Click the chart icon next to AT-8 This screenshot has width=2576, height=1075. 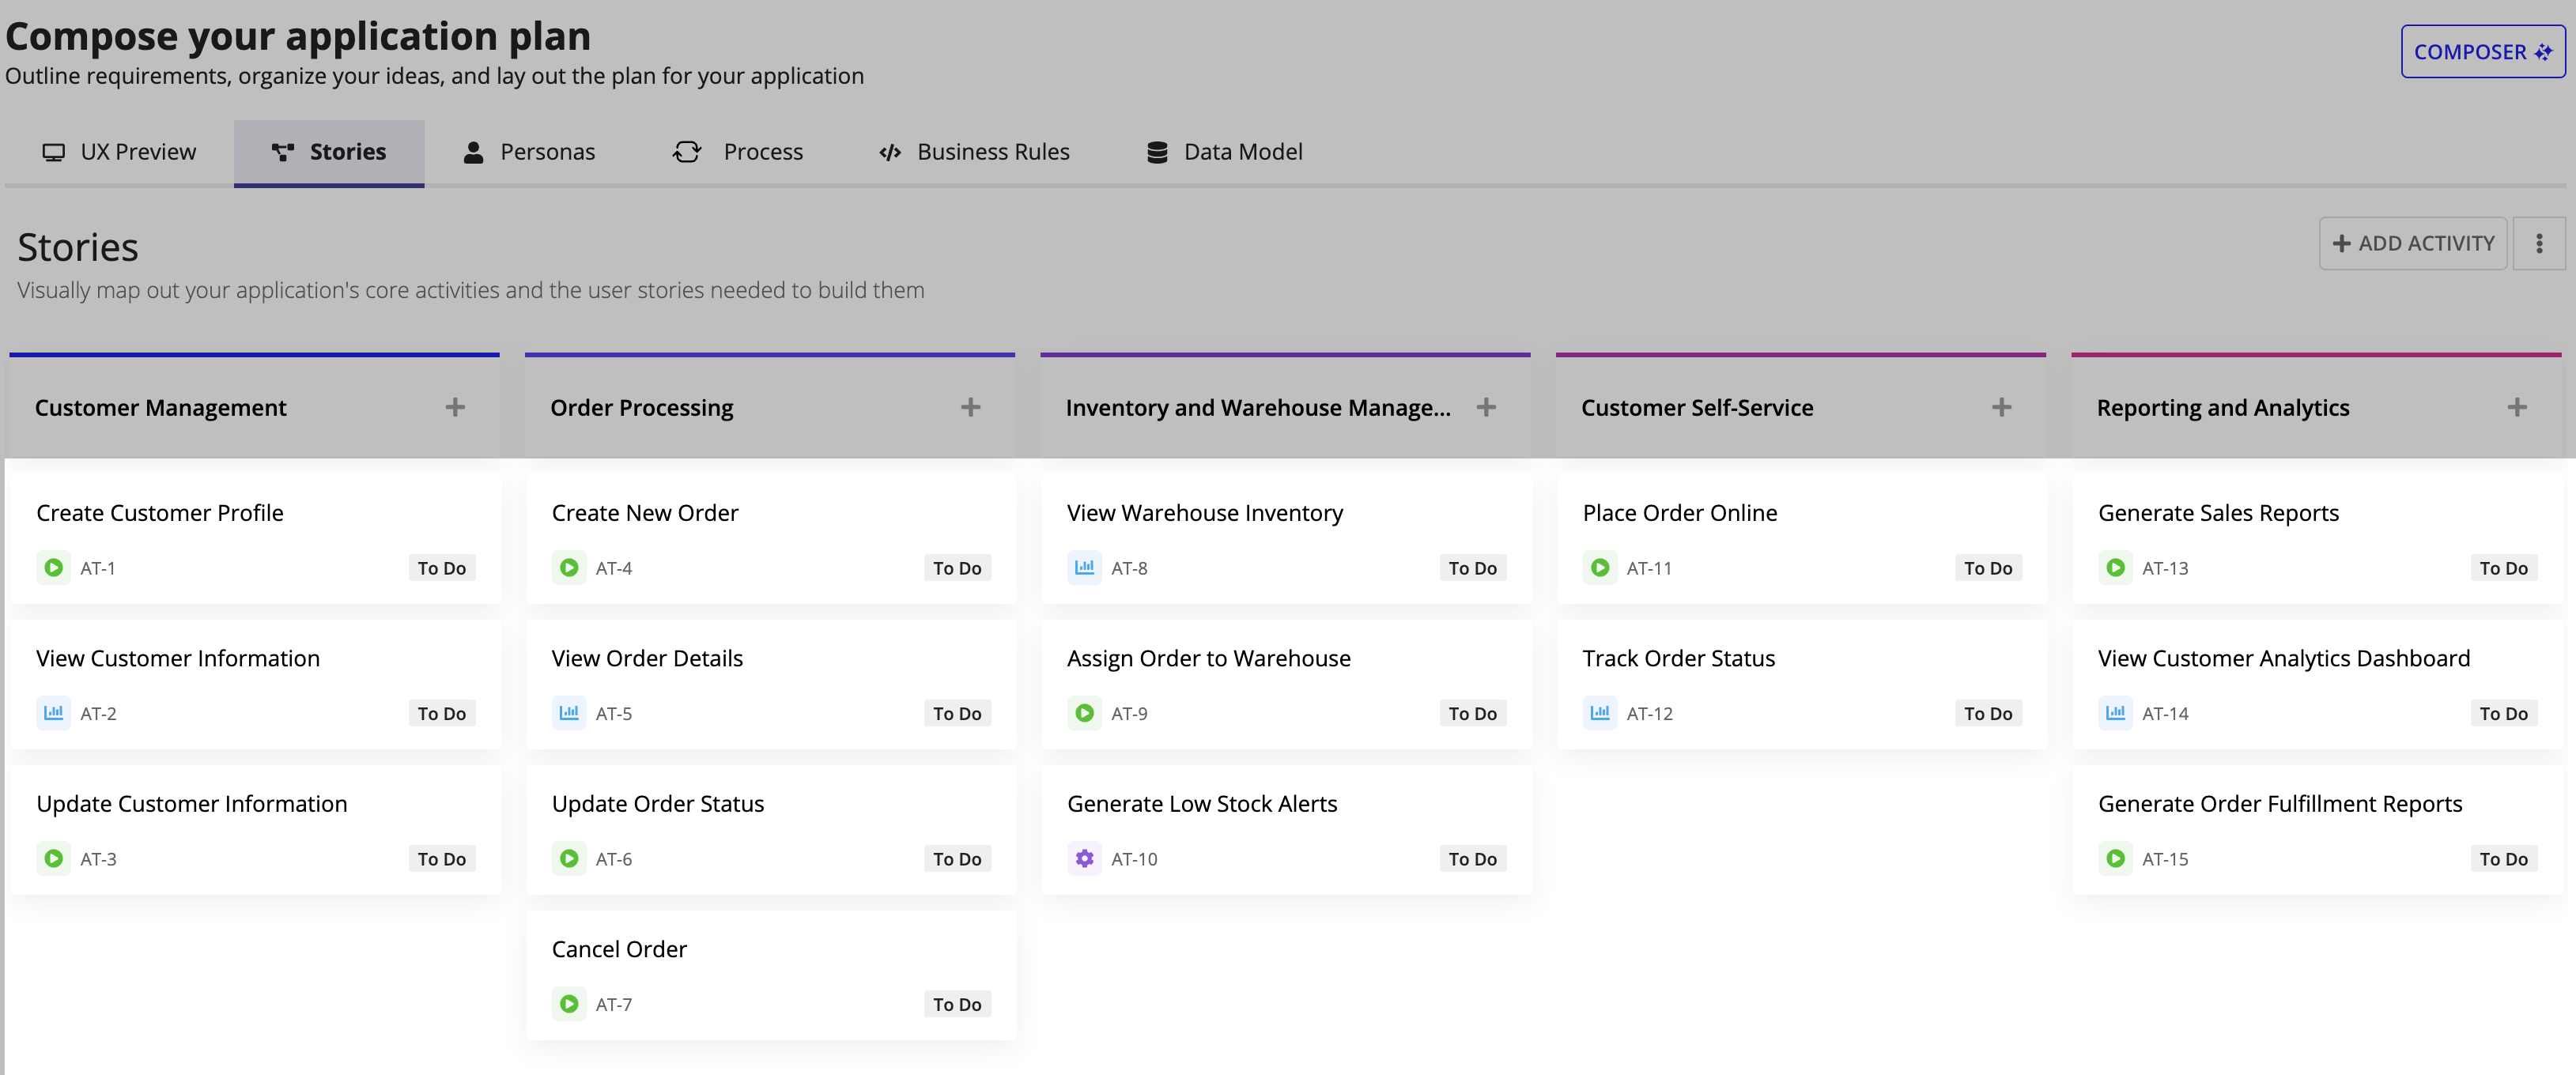tap(1084, 568)
